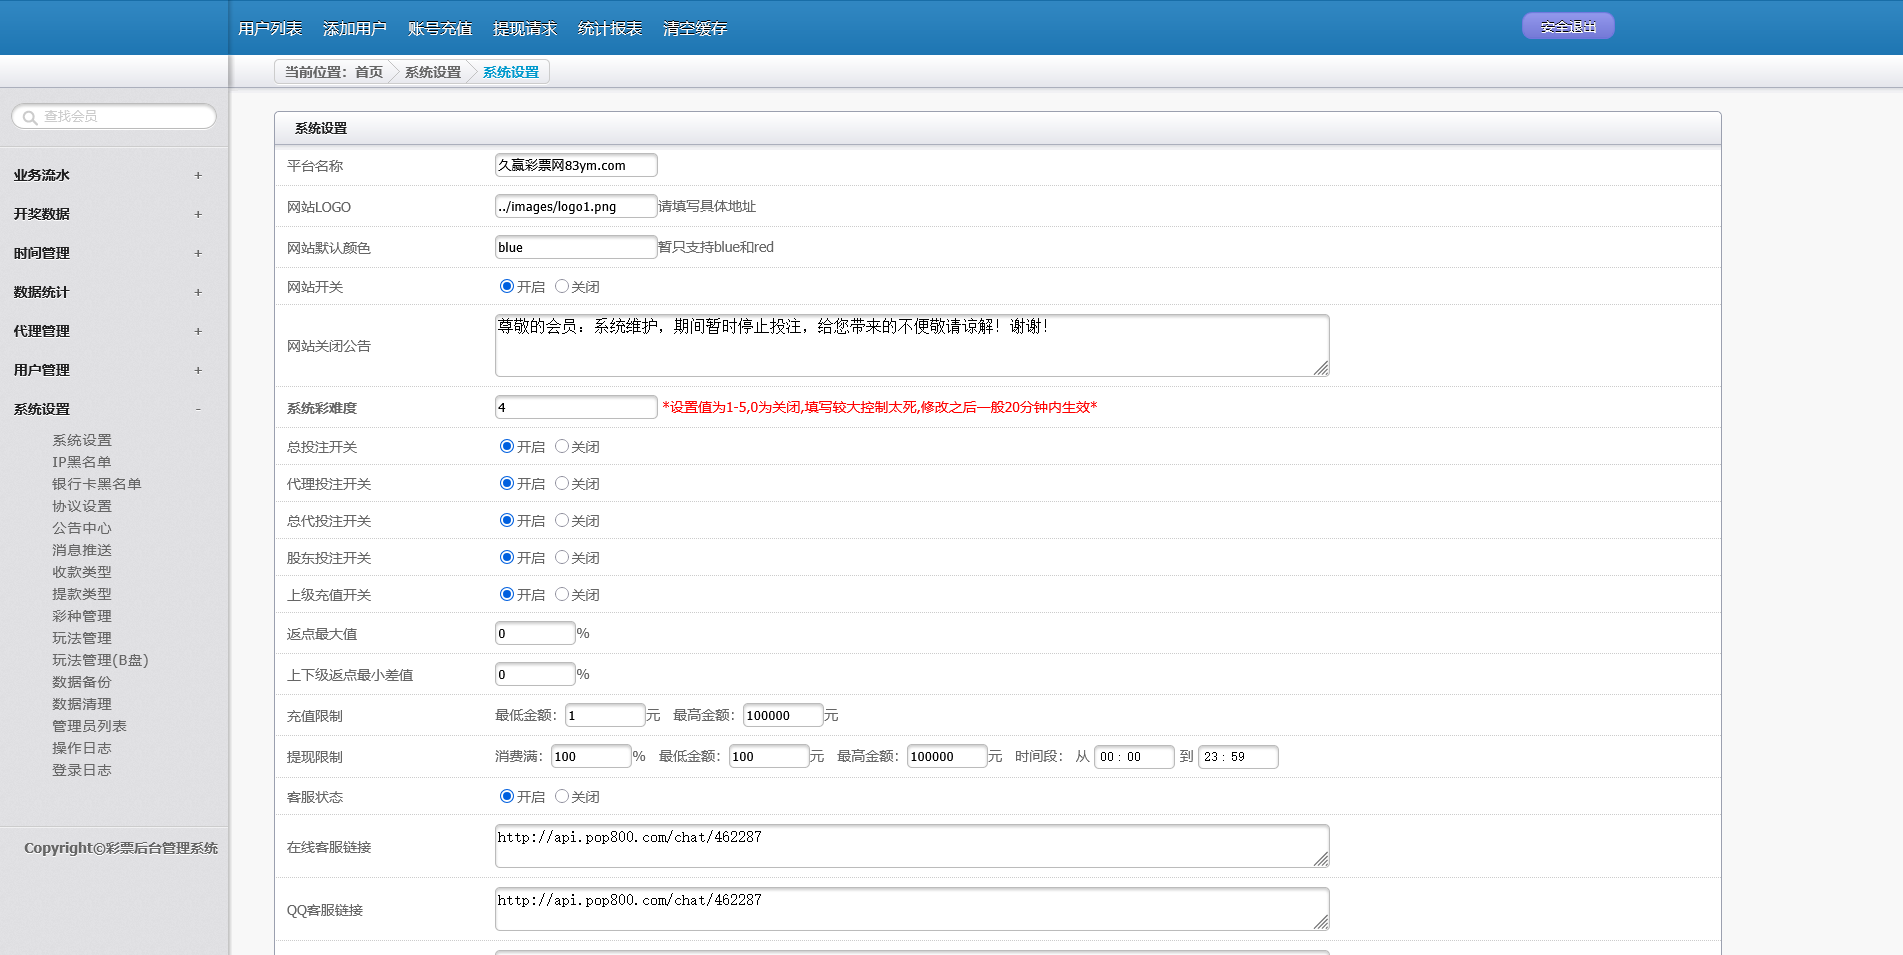Image resolution: width=1903 pixels, height=955 pixels.
Task: Select 关闭 for 总投注开关
Action: pos(562,446)
